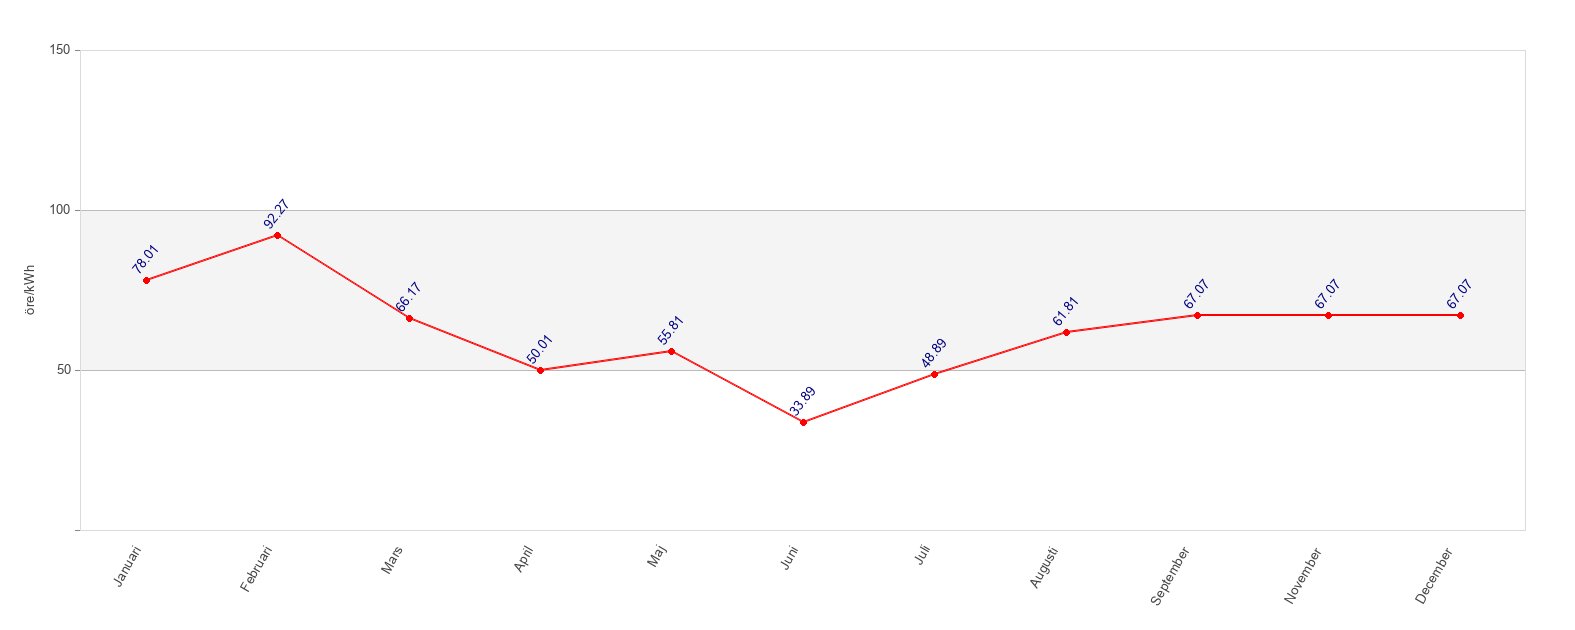Click the öre/kWh axis title
Image resolution: width=1575 pixels, height=630 pixels.
click(x=30, y=290)
